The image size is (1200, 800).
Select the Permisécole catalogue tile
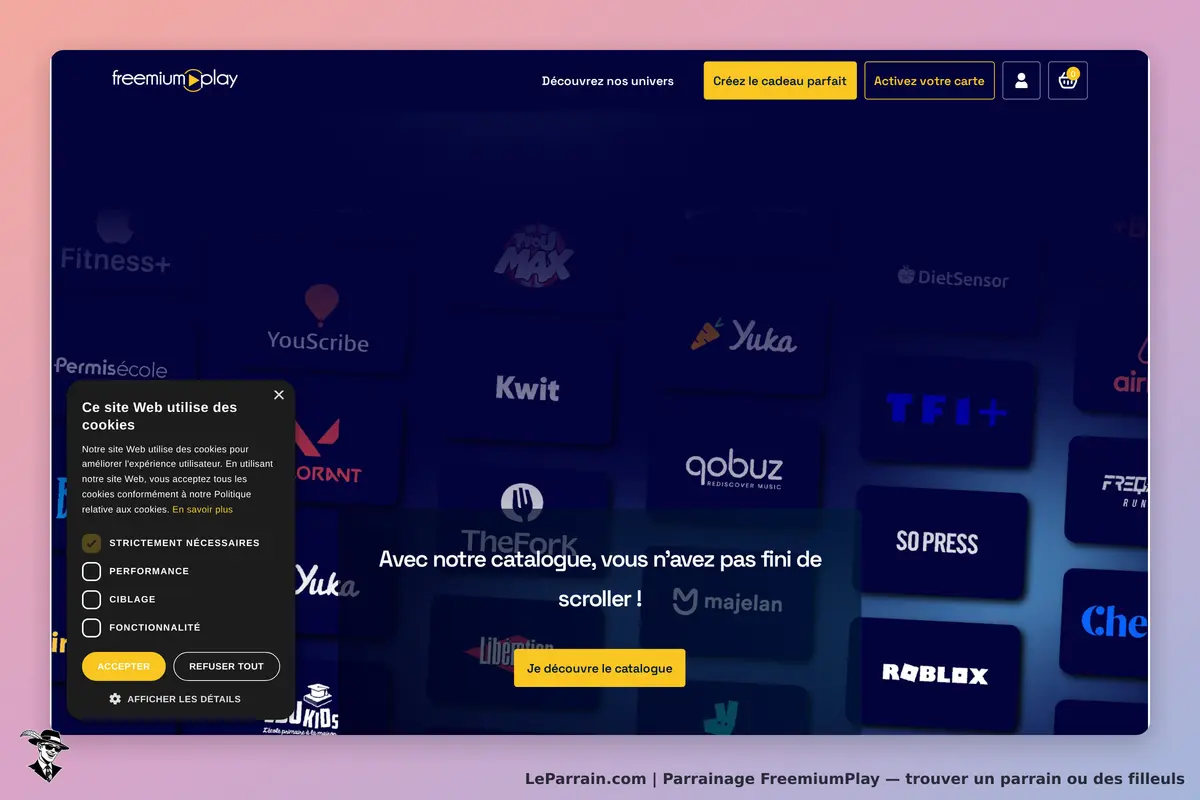[111, 368]
